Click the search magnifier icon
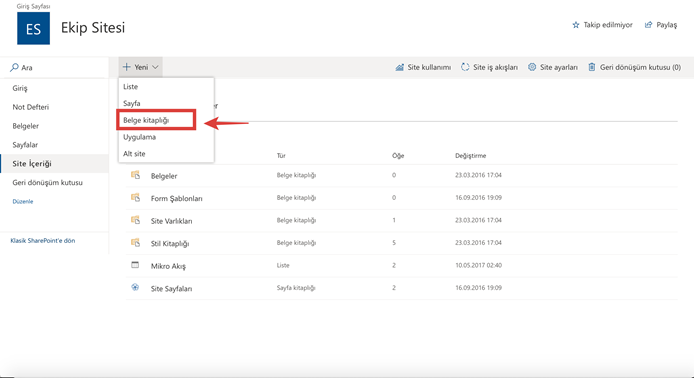The image size is (694, 378). pos(14,67)
